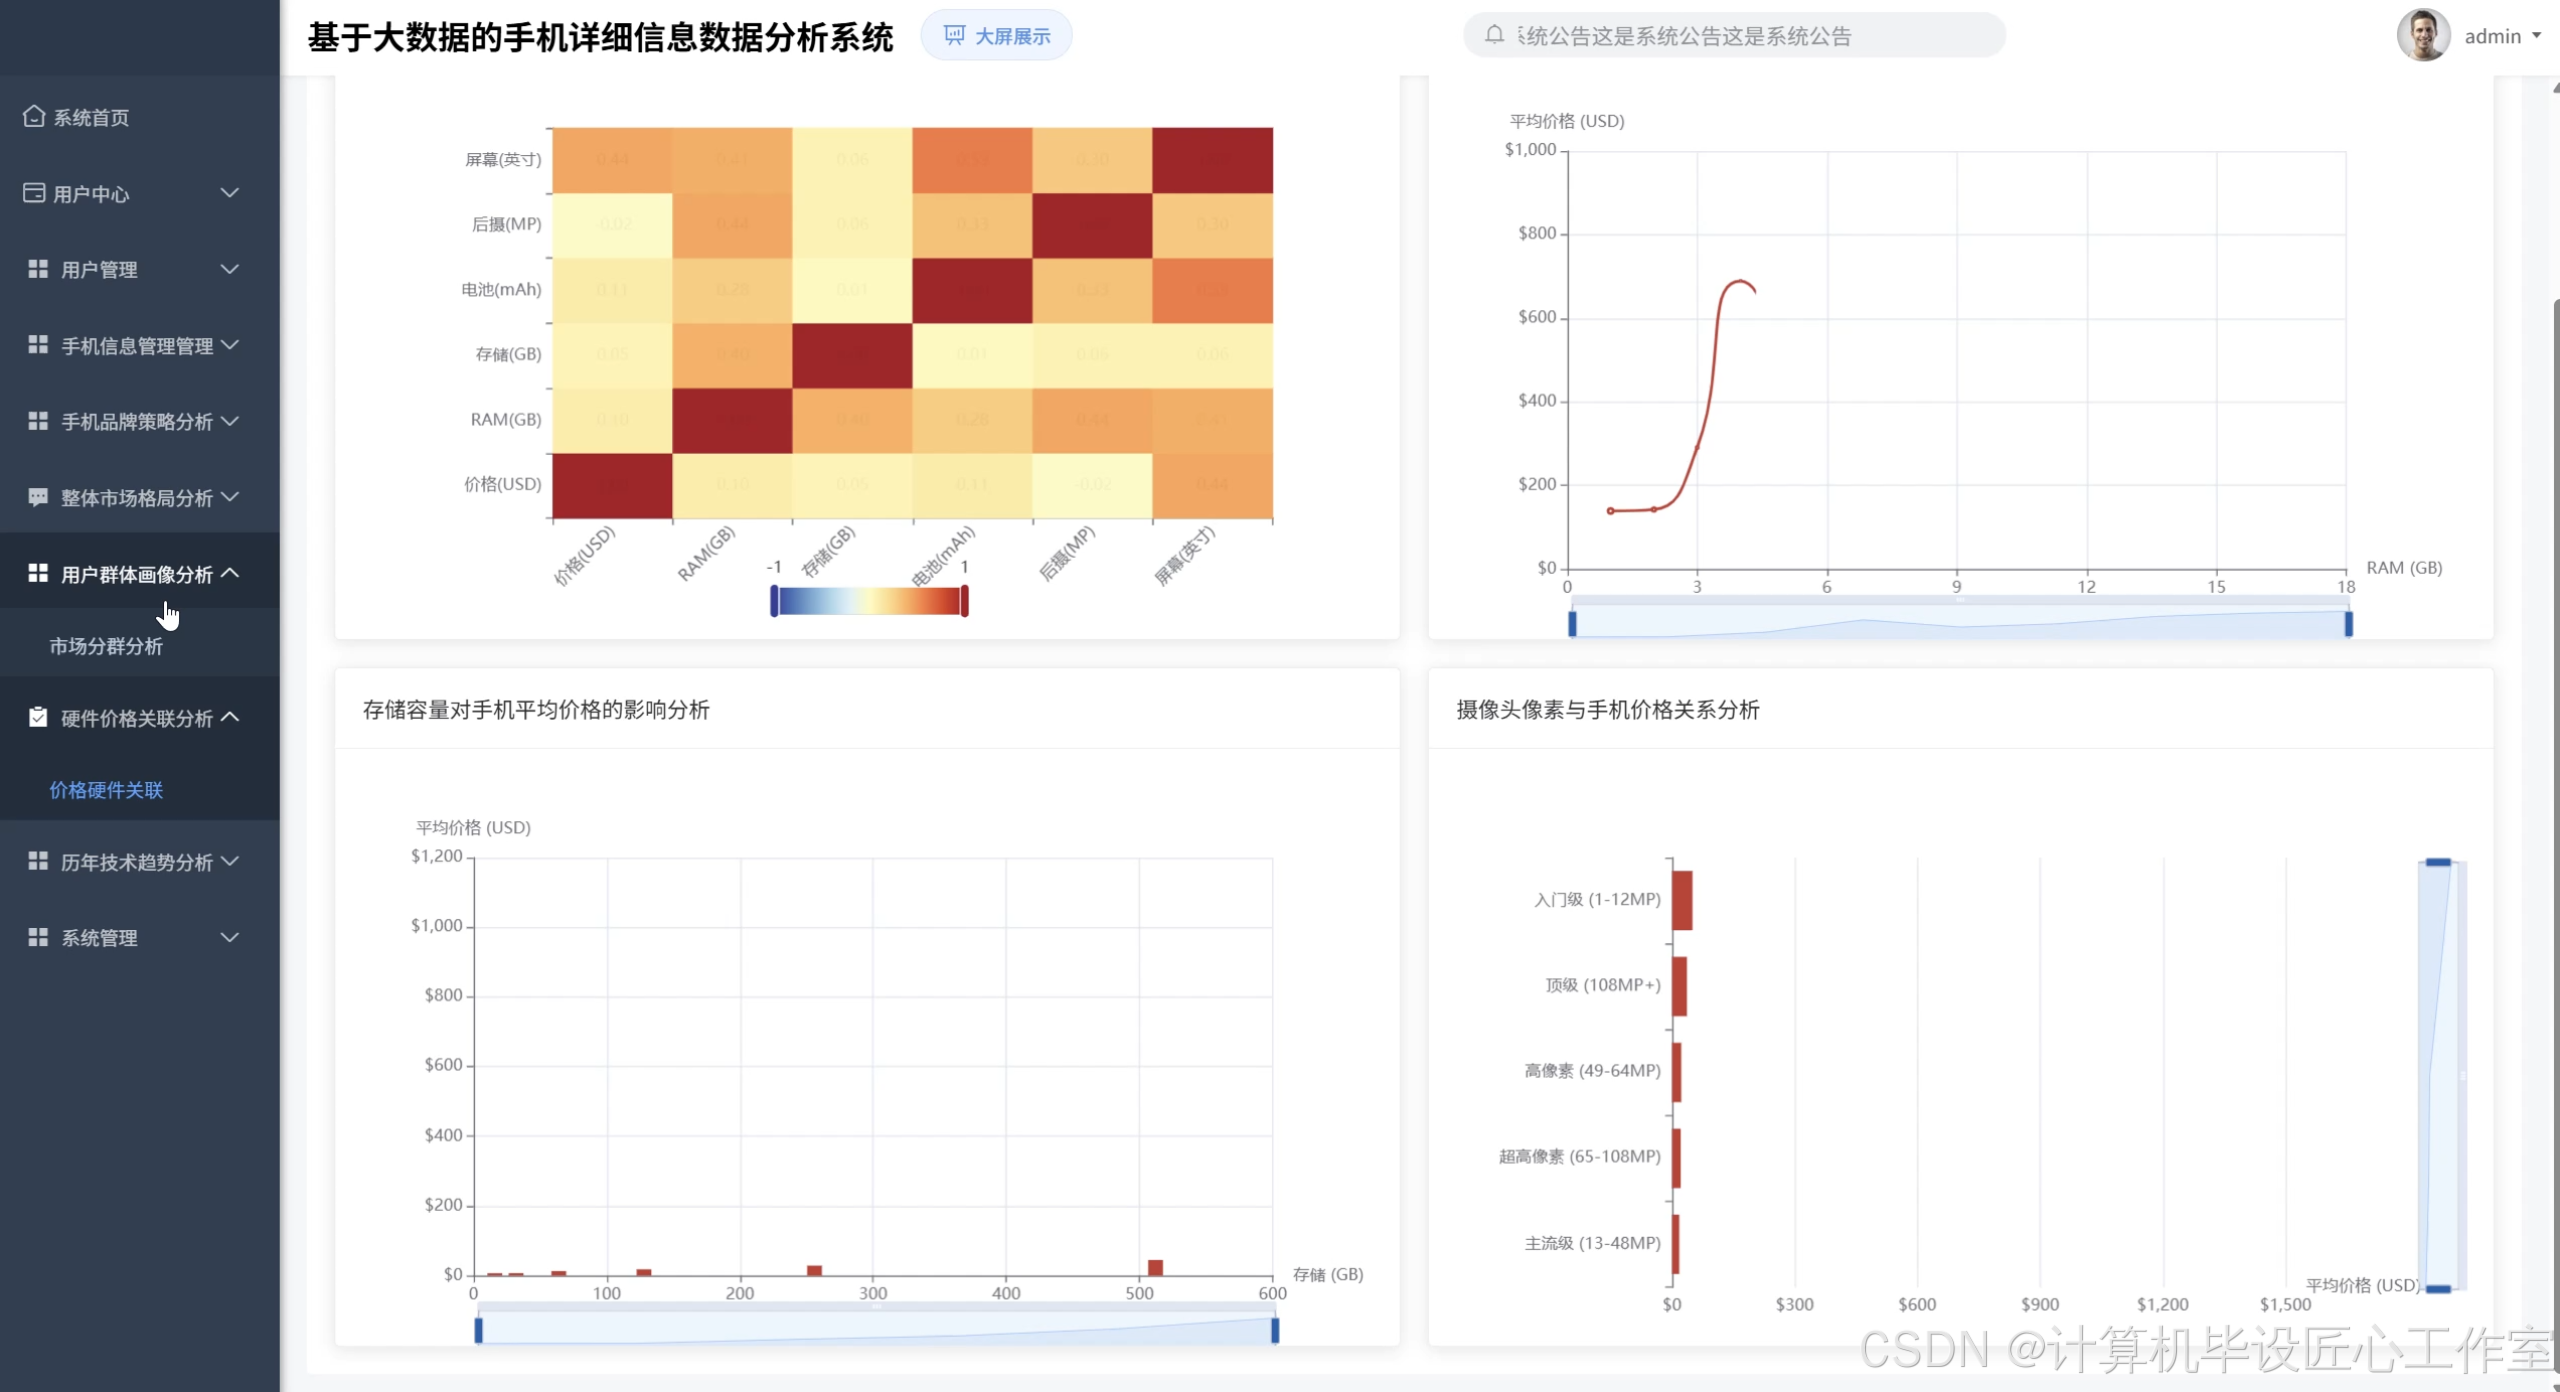Expand the 手机品牌策略分析 chevron

(230, 421)
